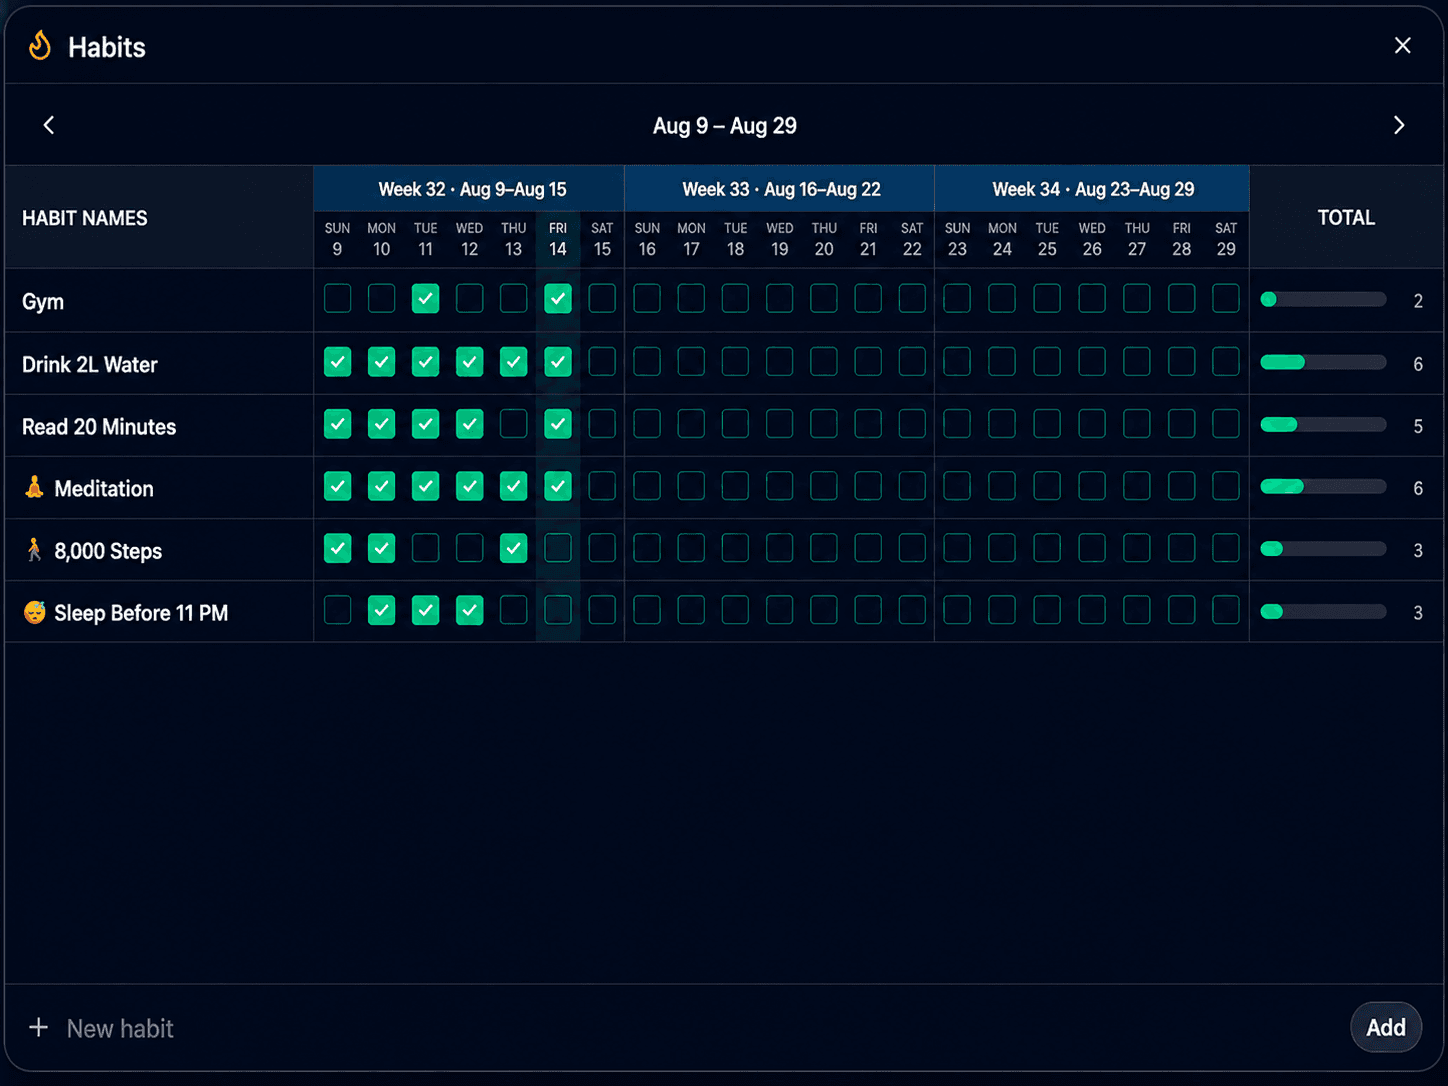
Task: Click the Aug 9 – Aug 29 date range title
Action: click(x=725, y=126)
